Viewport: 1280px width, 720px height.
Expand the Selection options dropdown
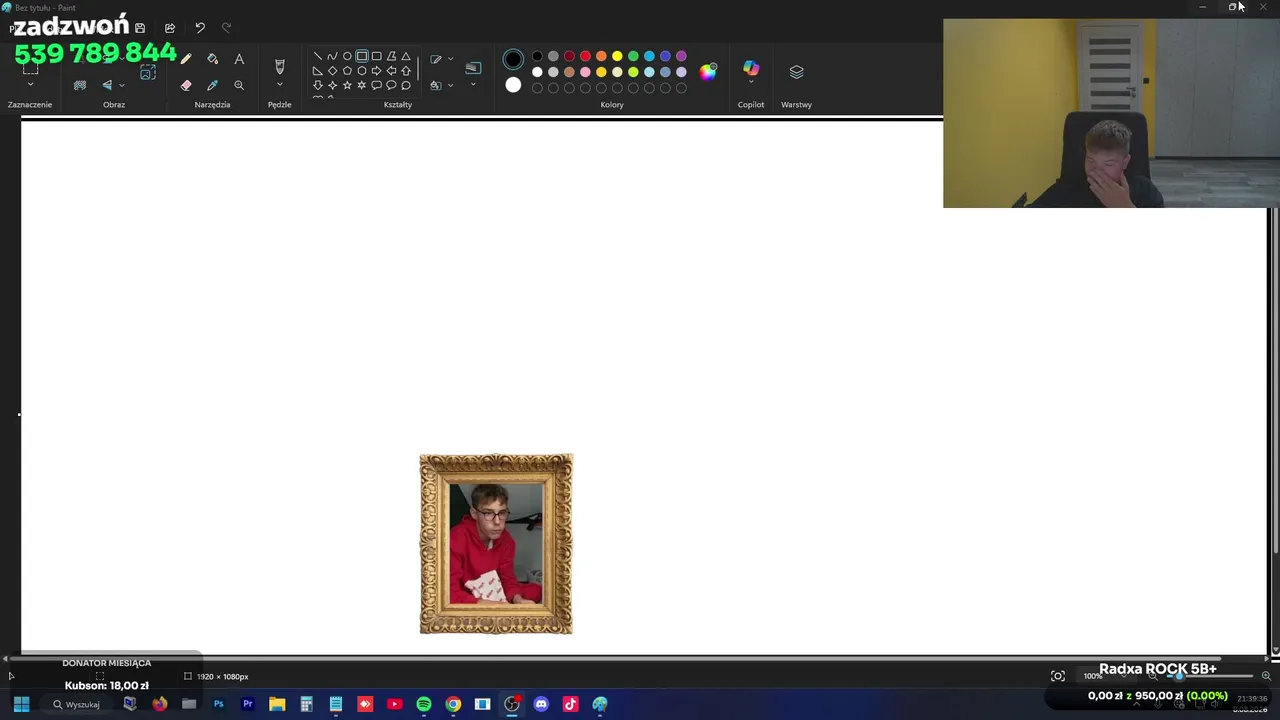[x=30, y=85]
